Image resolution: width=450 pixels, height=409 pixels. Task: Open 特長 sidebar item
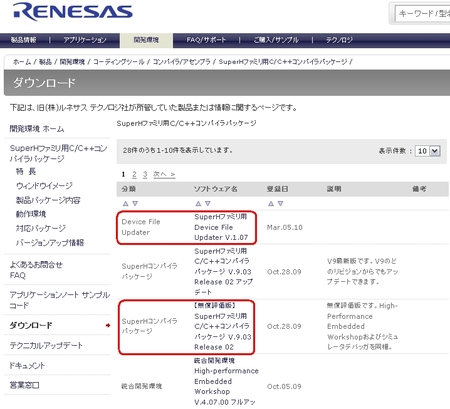[26, 171]
